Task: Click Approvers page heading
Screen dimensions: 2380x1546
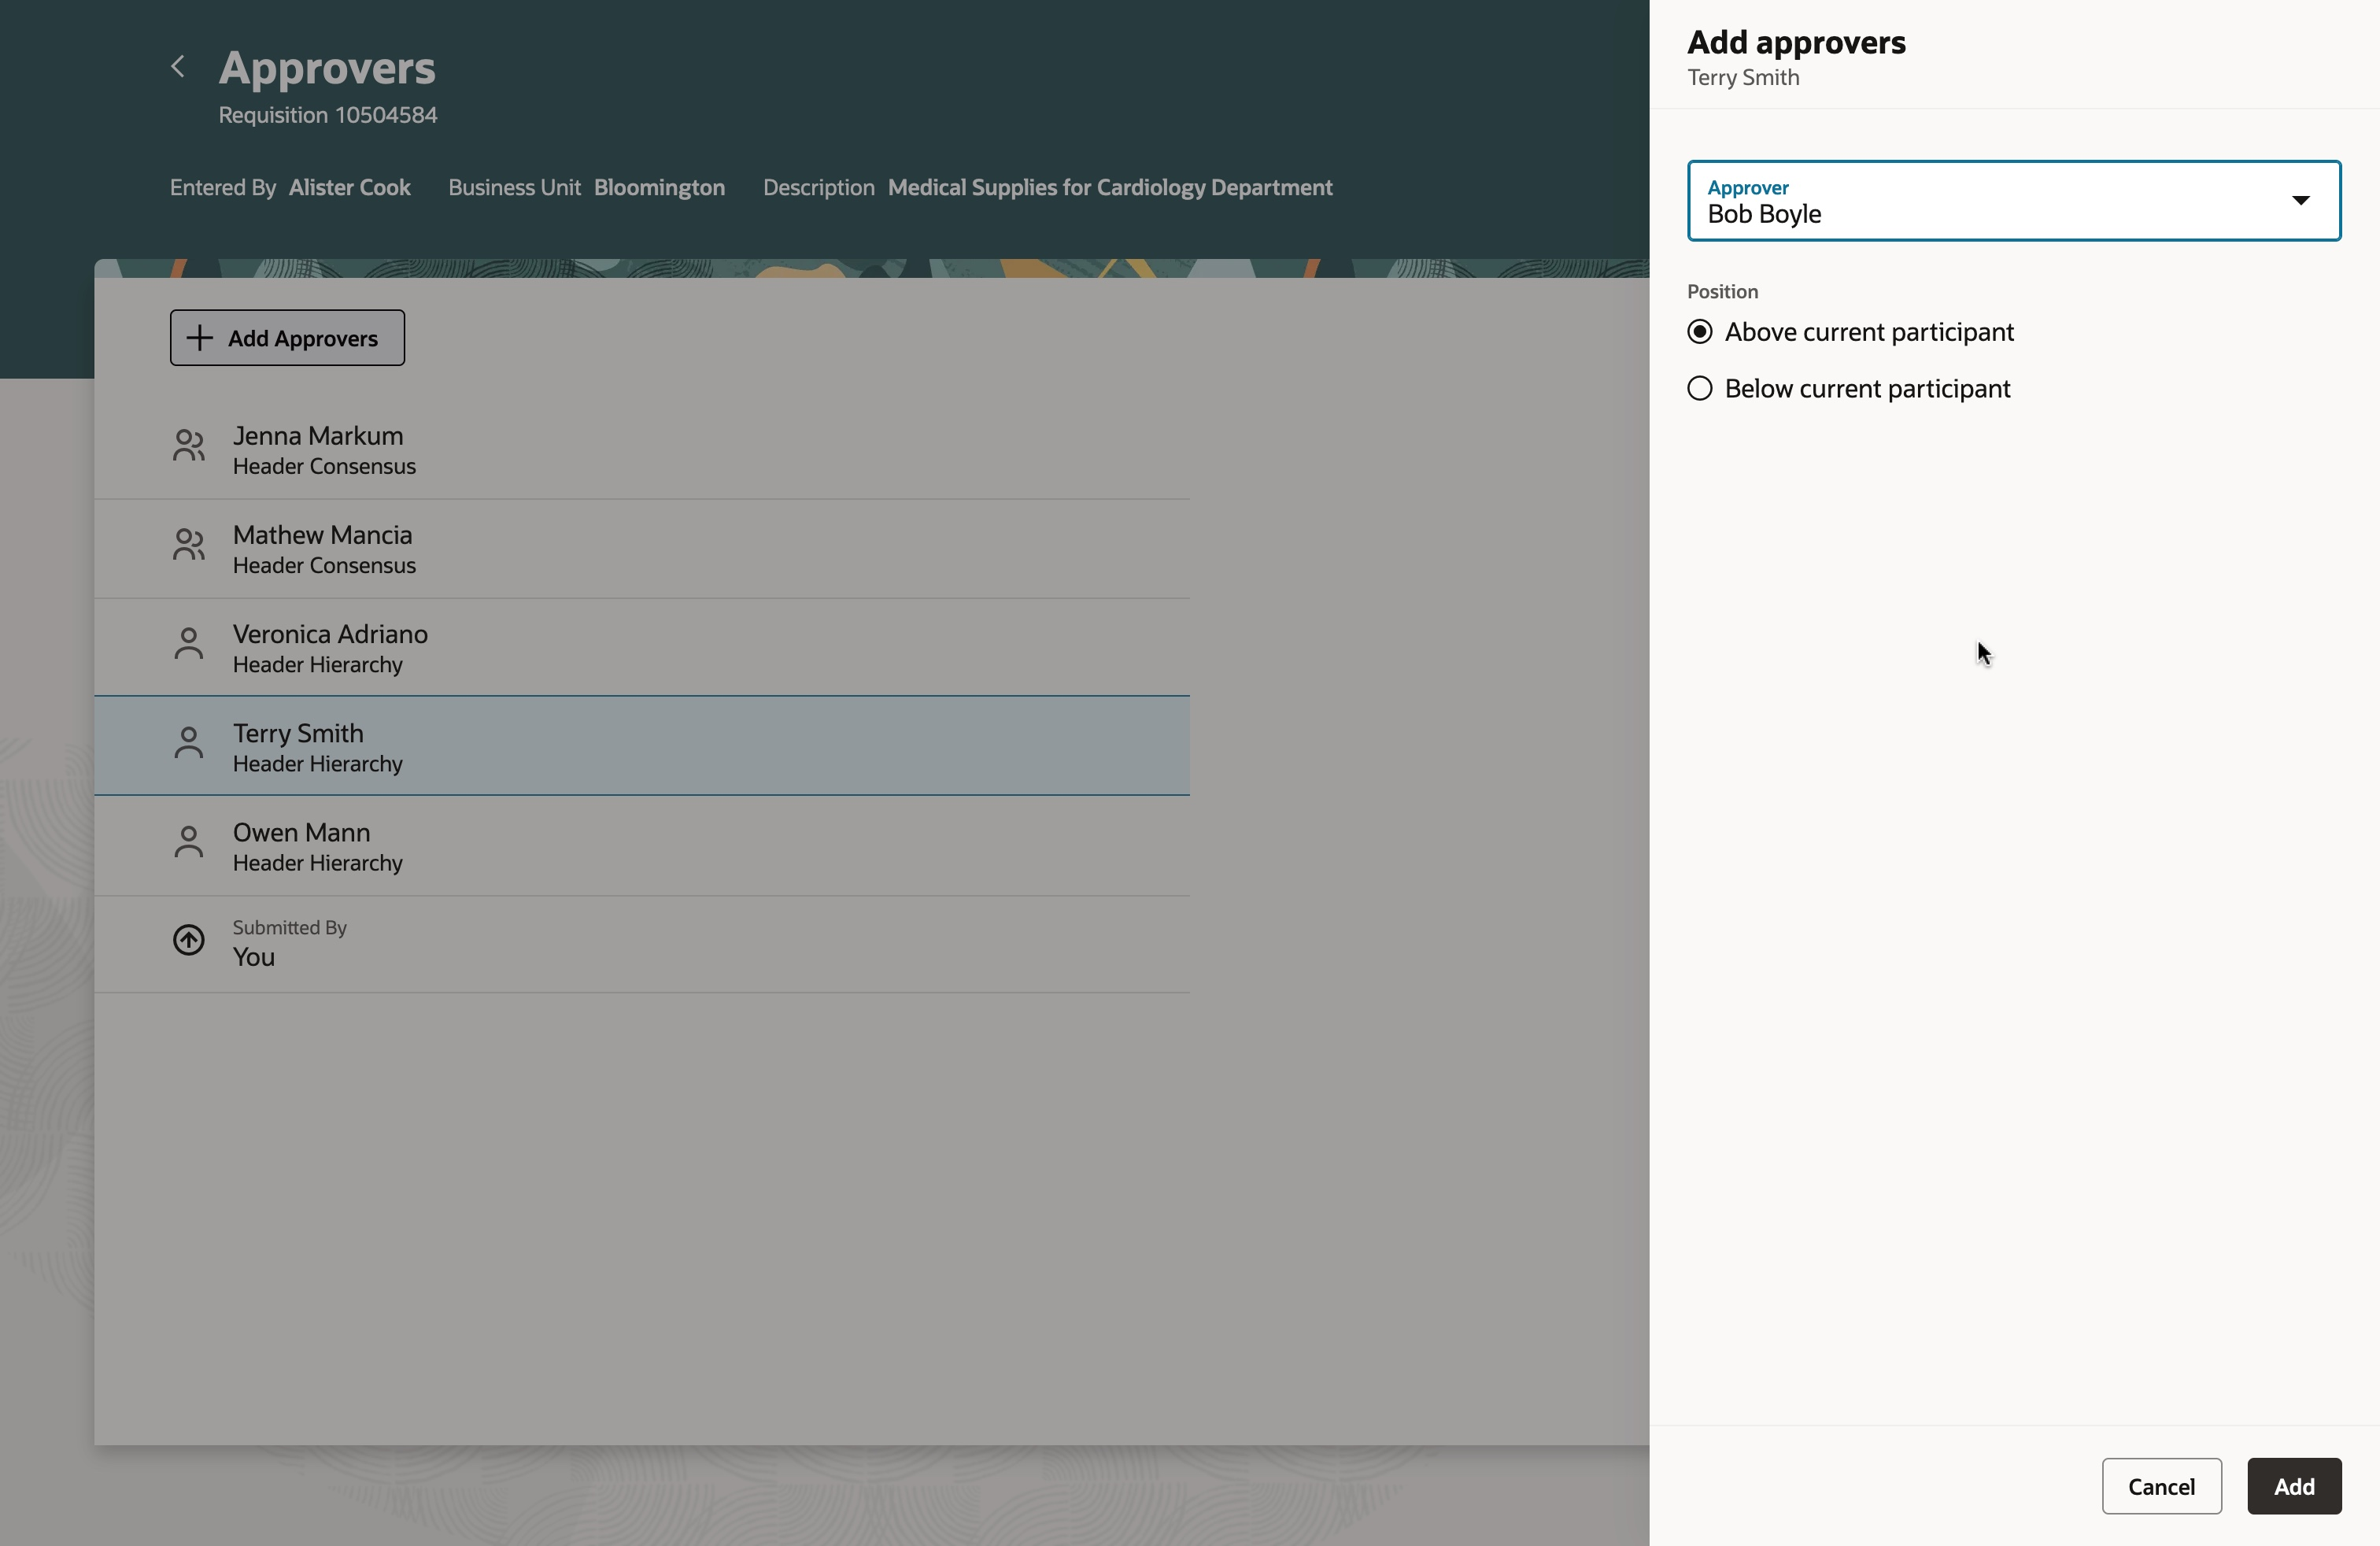Action: 327,68
